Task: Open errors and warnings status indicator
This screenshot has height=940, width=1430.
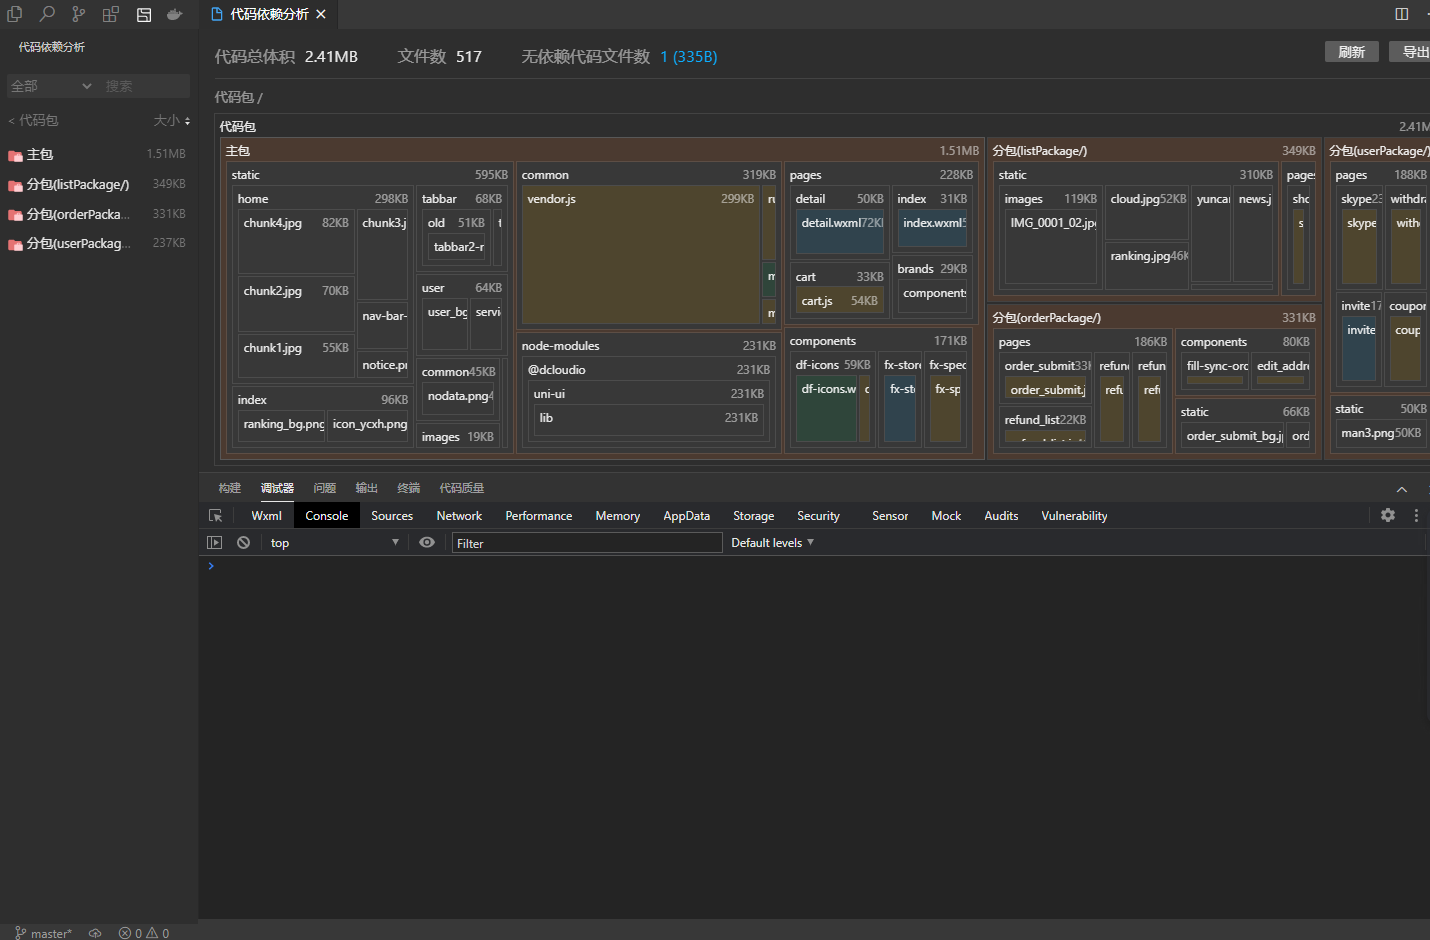Action: (144, 933)
